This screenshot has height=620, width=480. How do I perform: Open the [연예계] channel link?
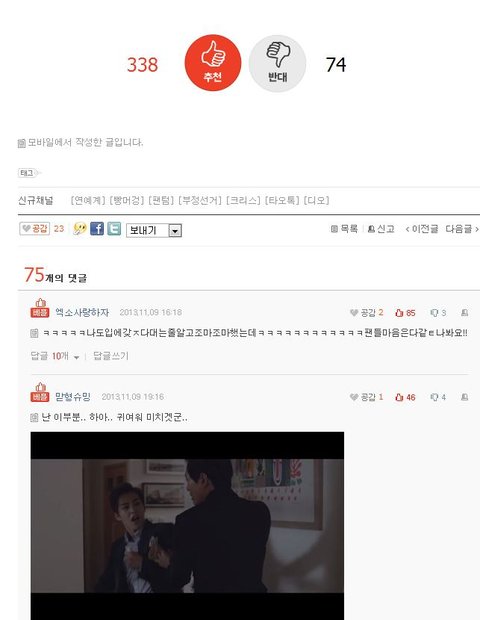pyautogui.click(x=88, y=200)
